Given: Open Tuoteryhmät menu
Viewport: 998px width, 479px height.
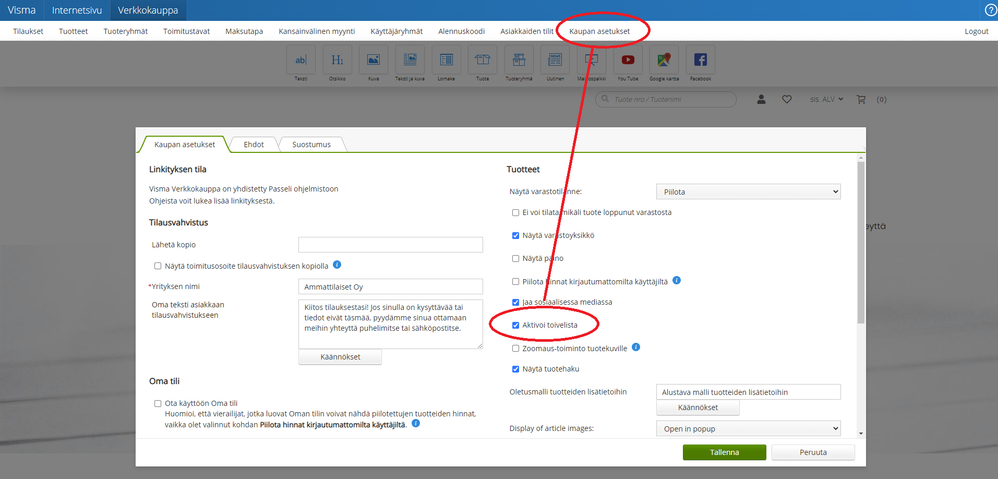Looking at the screenshot, I should (x=125, y=31).
